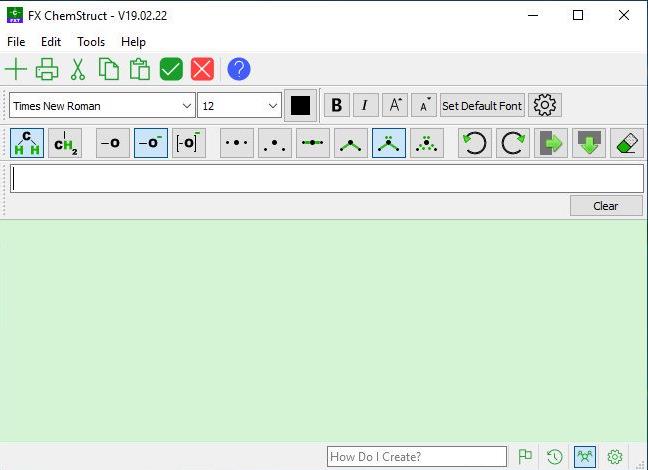Toggle the condensed CH2 structure mode
This screenshot has height=470, width=648.
coord(65,143)
